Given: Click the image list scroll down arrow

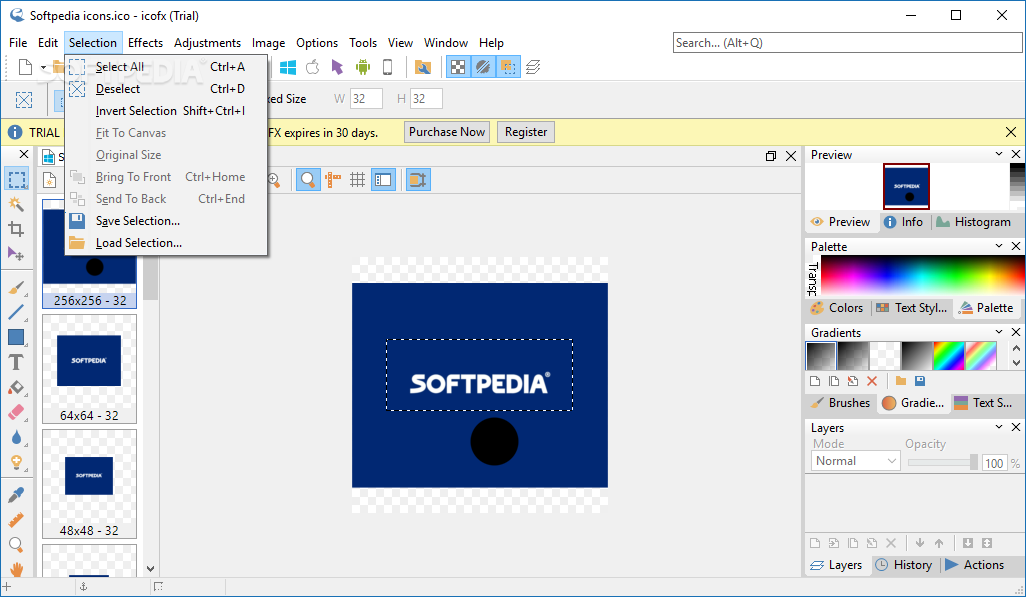Looking at the screenshot, I should [150, 569].
